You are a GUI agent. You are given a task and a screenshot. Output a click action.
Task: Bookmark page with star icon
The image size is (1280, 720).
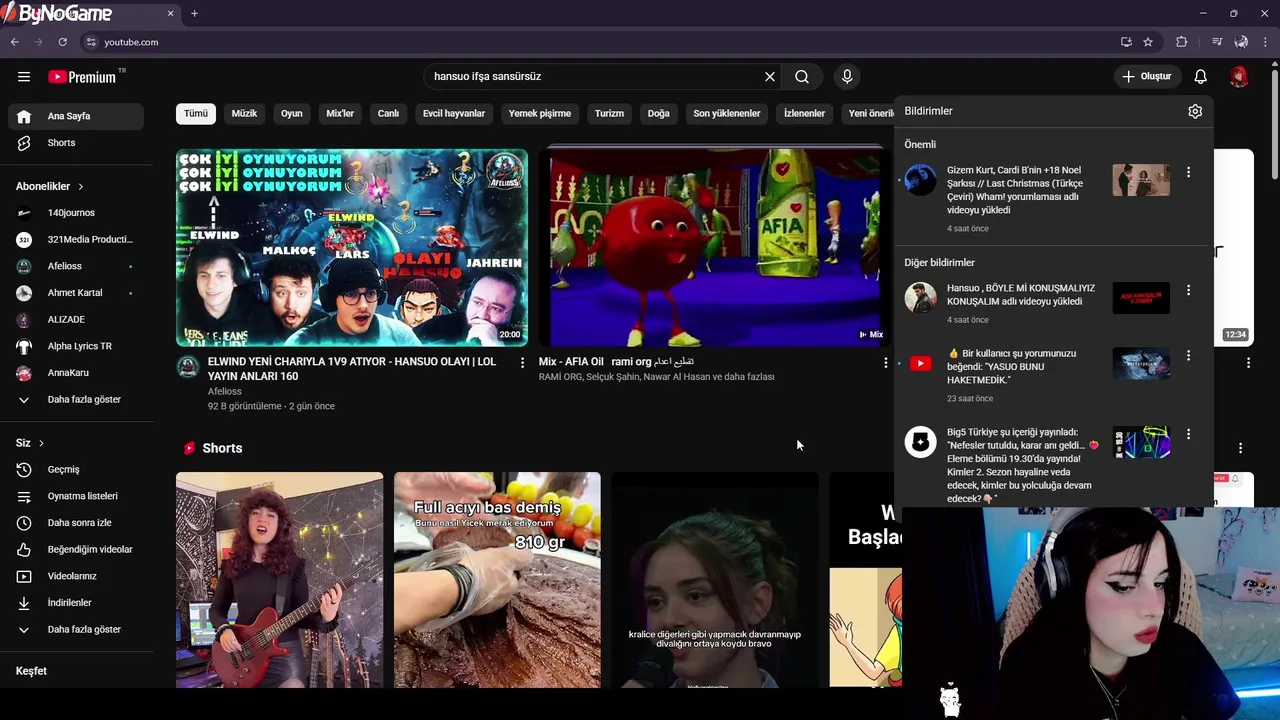click(x=1148, y=42)
